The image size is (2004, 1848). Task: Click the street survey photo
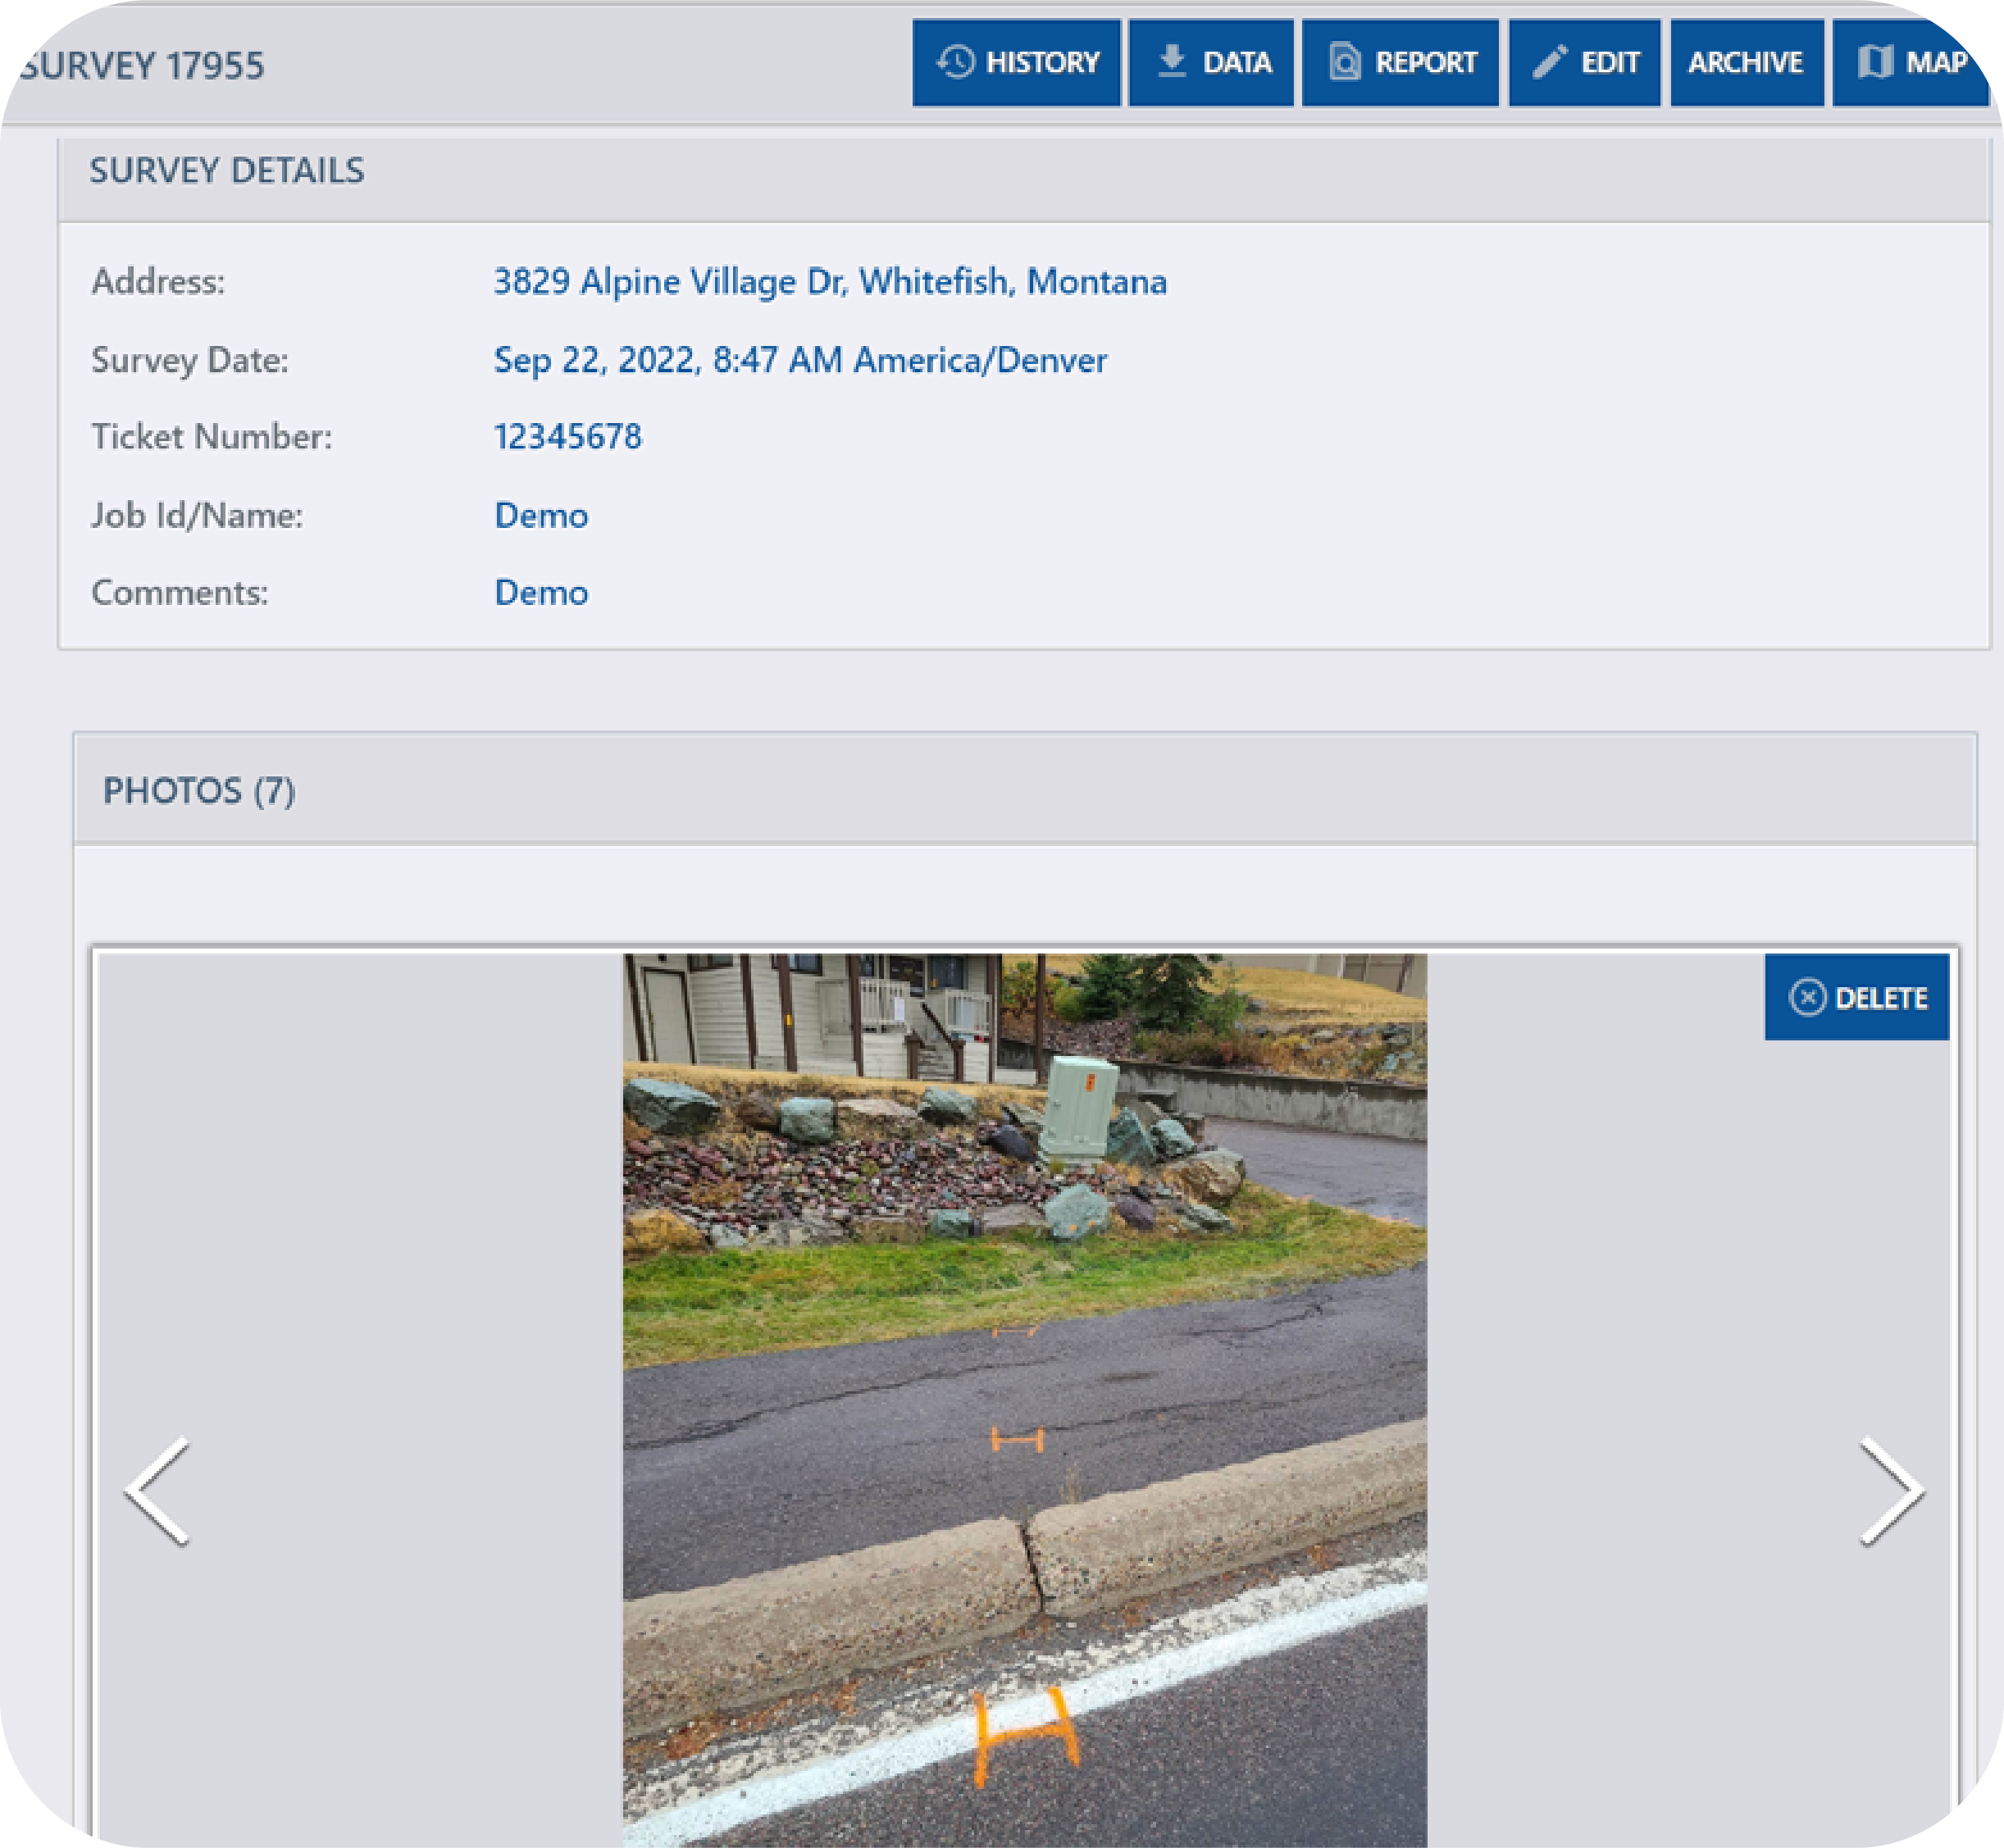1025,1400
